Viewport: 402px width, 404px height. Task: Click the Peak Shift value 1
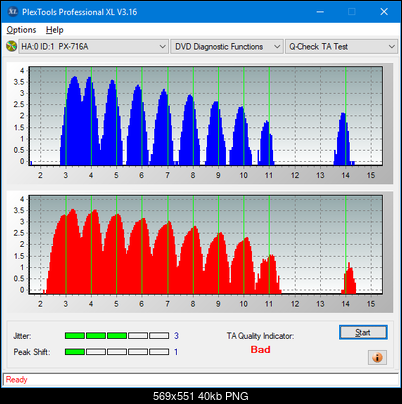tap(176, 352)
